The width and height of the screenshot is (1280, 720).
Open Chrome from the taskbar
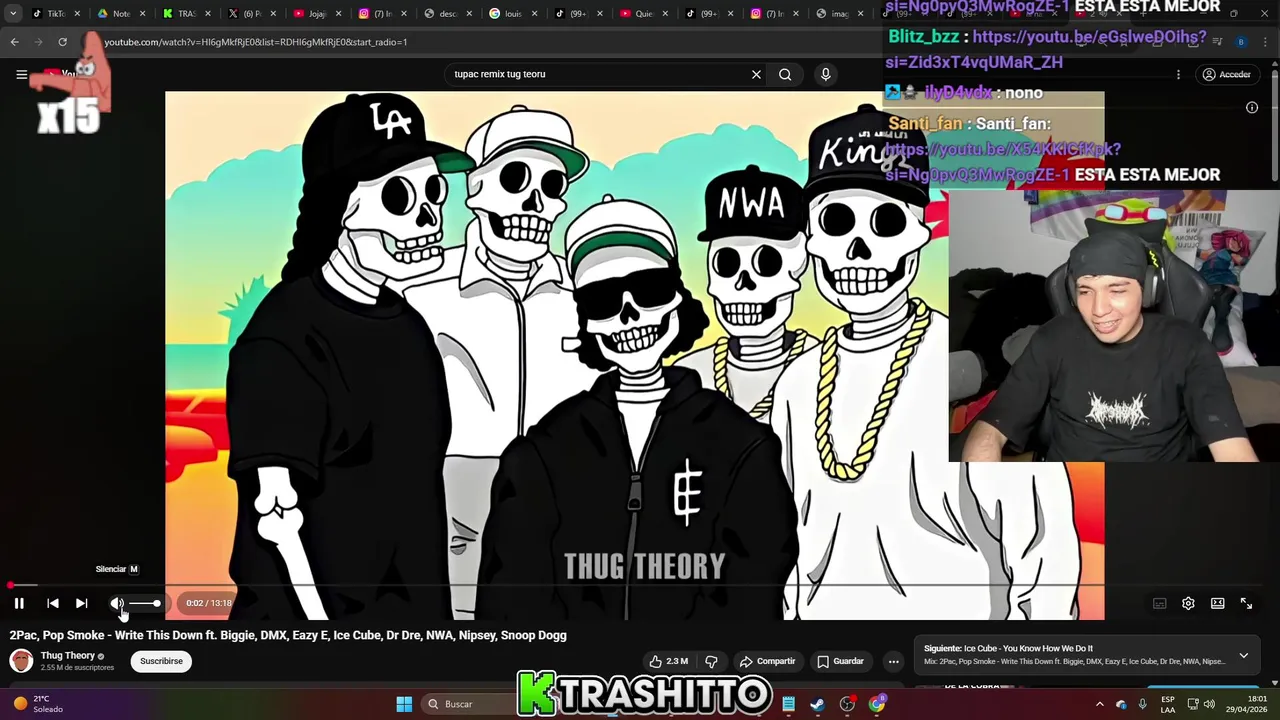click(877, 704)
